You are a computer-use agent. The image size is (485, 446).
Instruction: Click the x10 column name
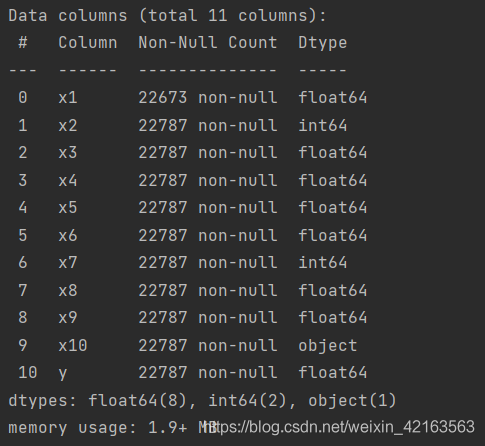pyautogui.click(x=73, y=345)
